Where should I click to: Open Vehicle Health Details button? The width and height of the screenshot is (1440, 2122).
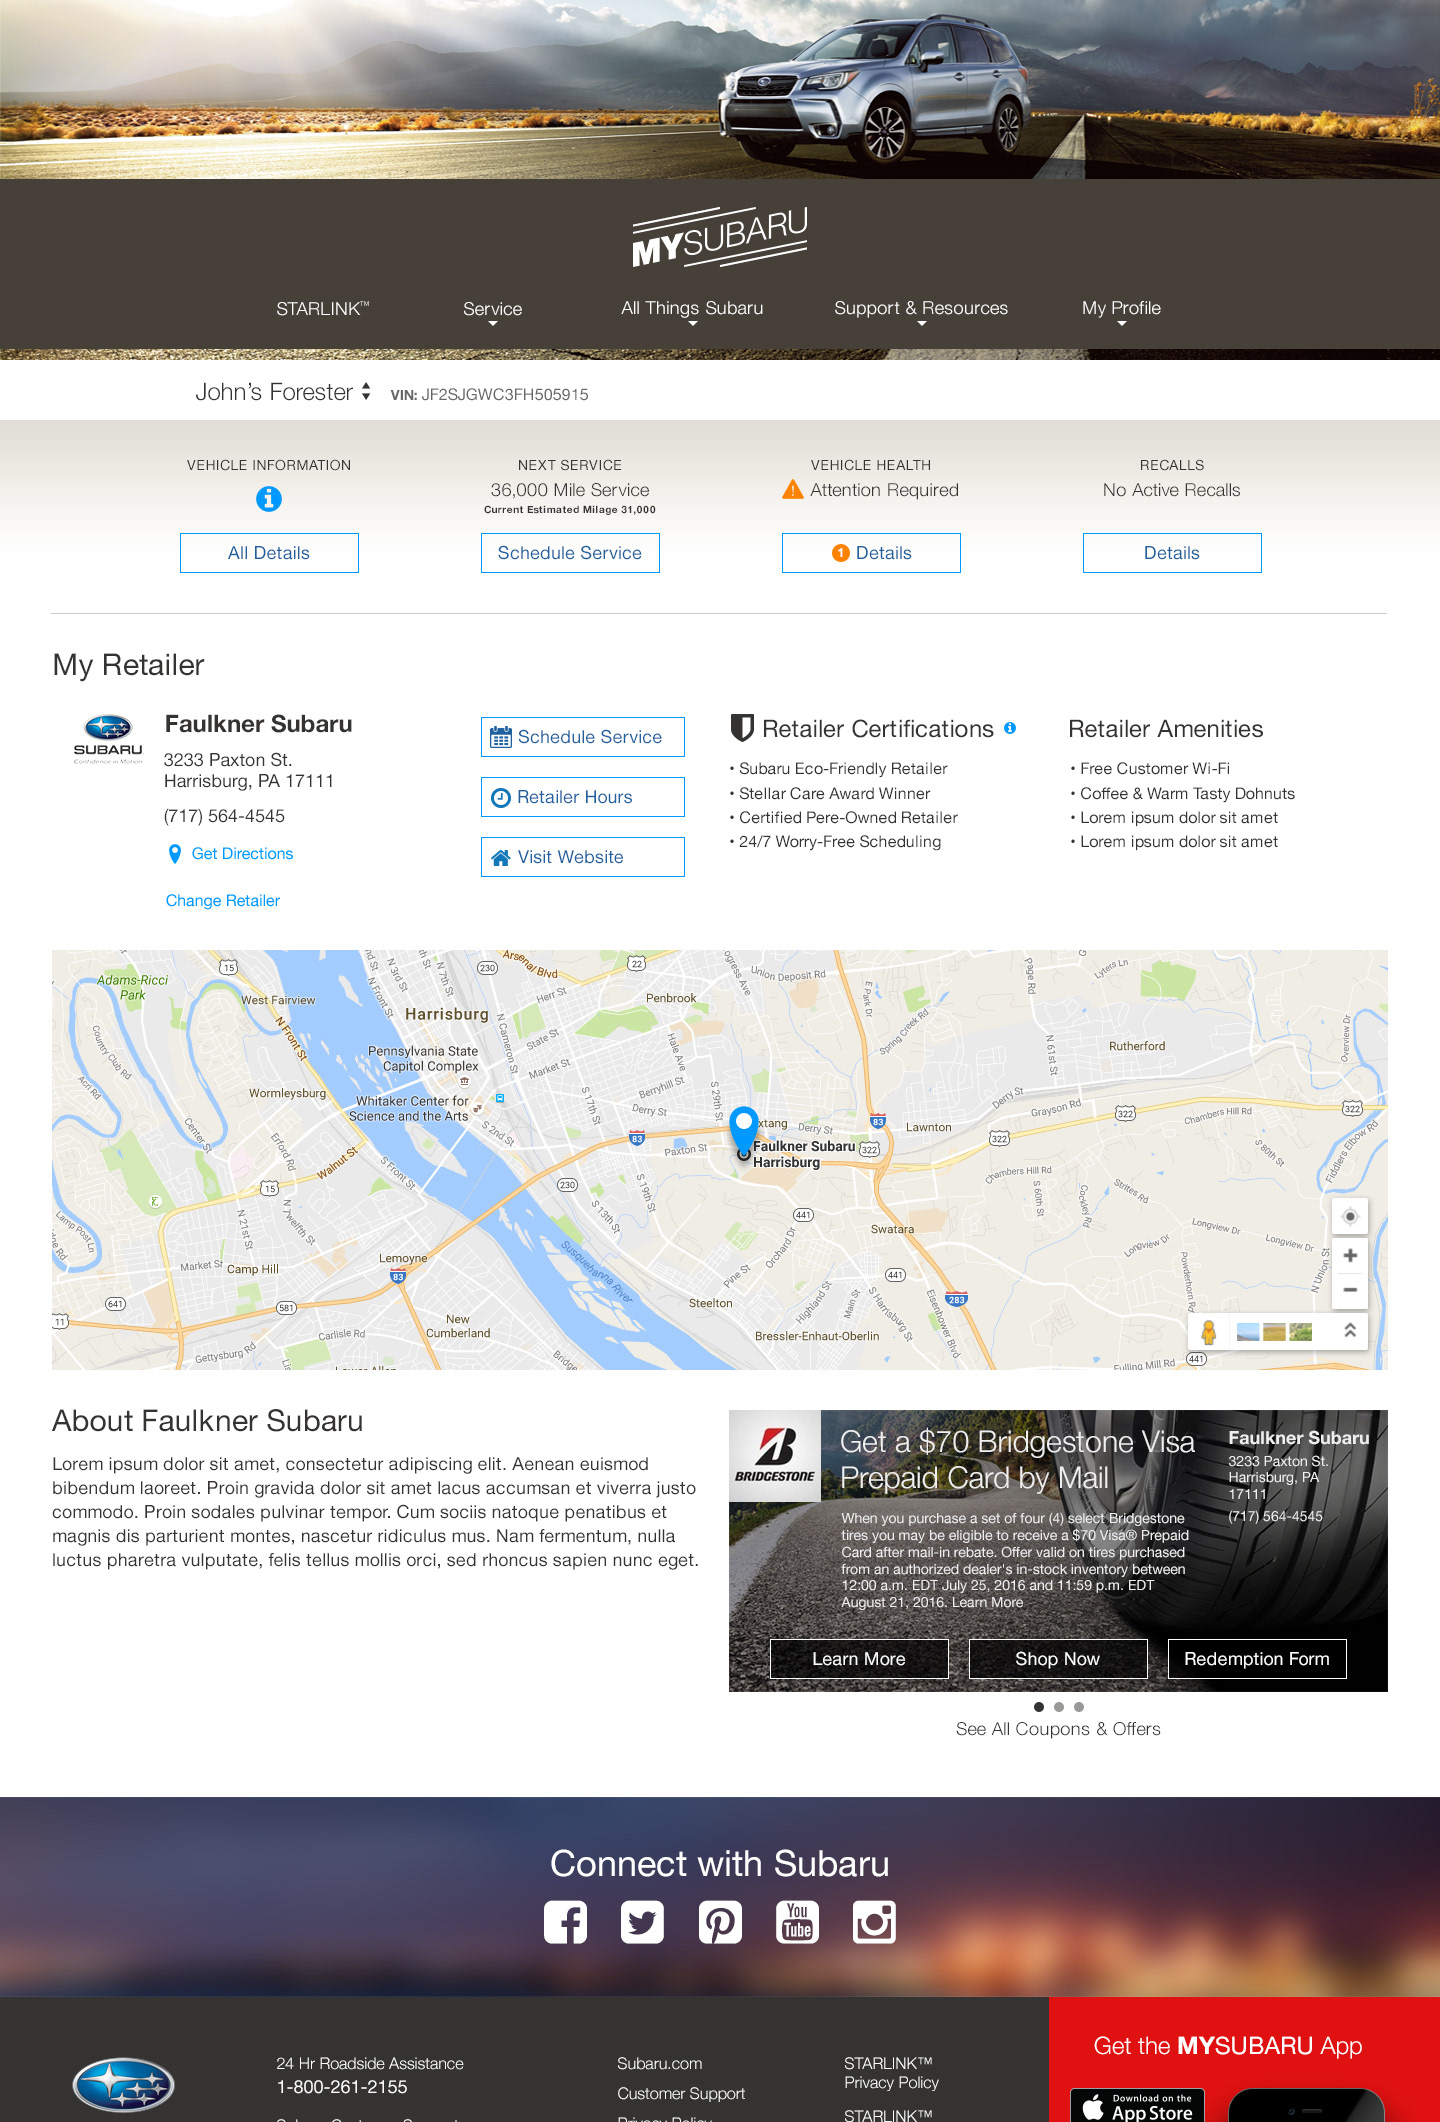coord(871,553)
